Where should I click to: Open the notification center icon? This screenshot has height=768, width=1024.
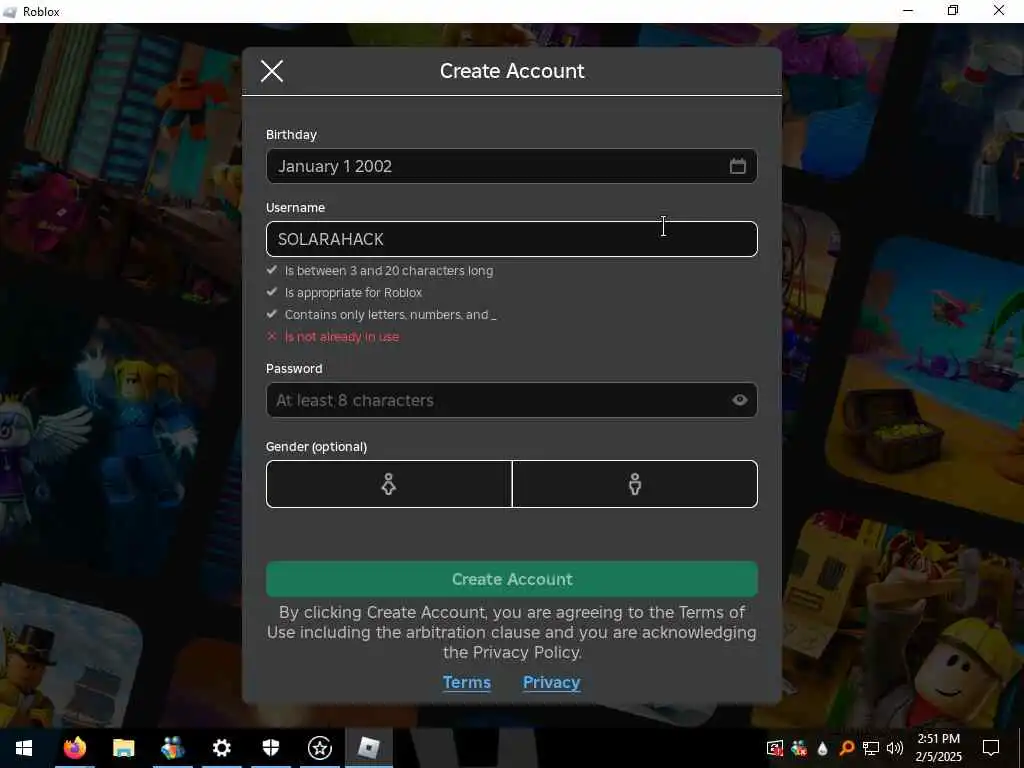pyautogui.click(x=991, y=748)
